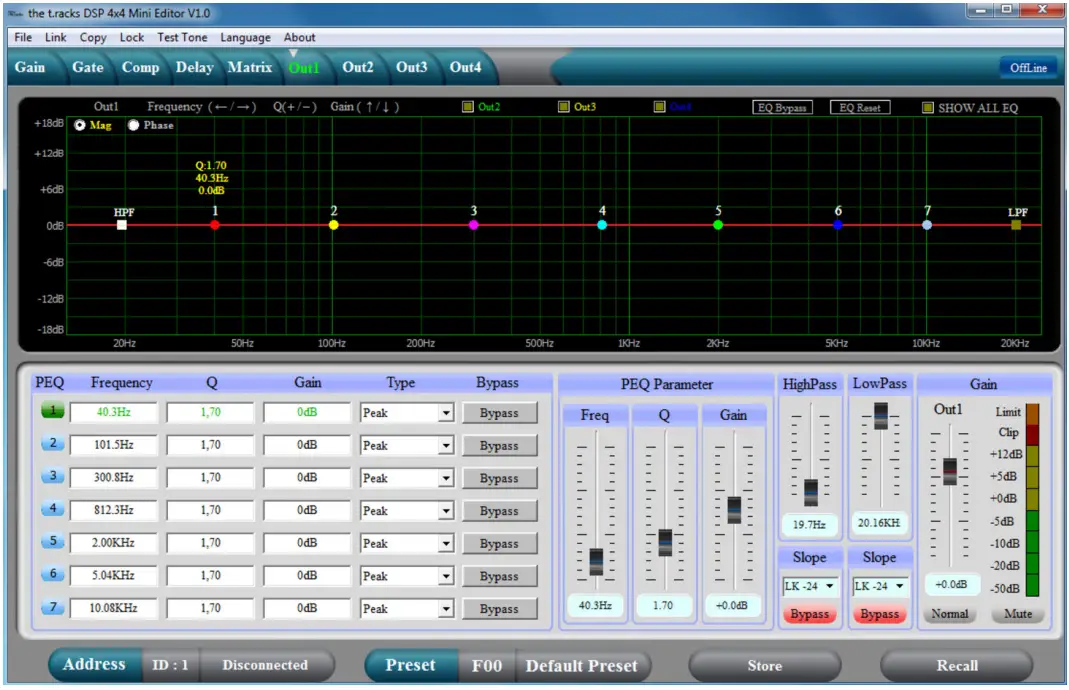1069x690 pixels.
Task: Select the red EQ band 1 node
Action: [x=215, y=225]
